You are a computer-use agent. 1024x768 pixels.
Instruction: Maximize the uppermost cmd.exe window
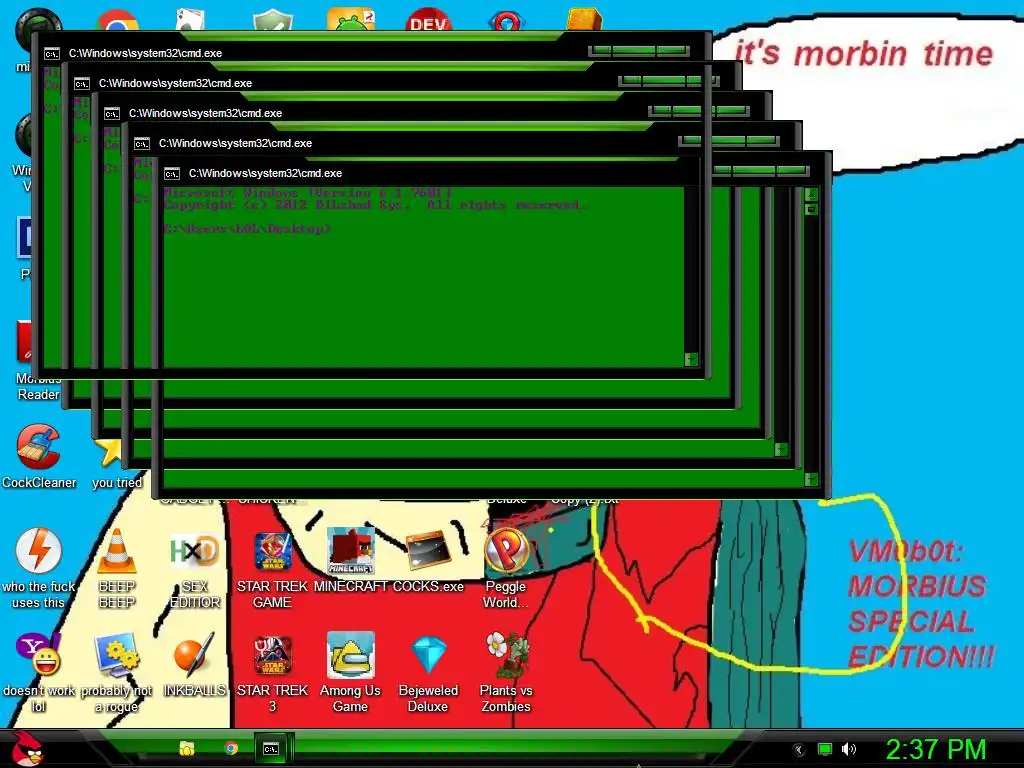click(x=634, y=50)
